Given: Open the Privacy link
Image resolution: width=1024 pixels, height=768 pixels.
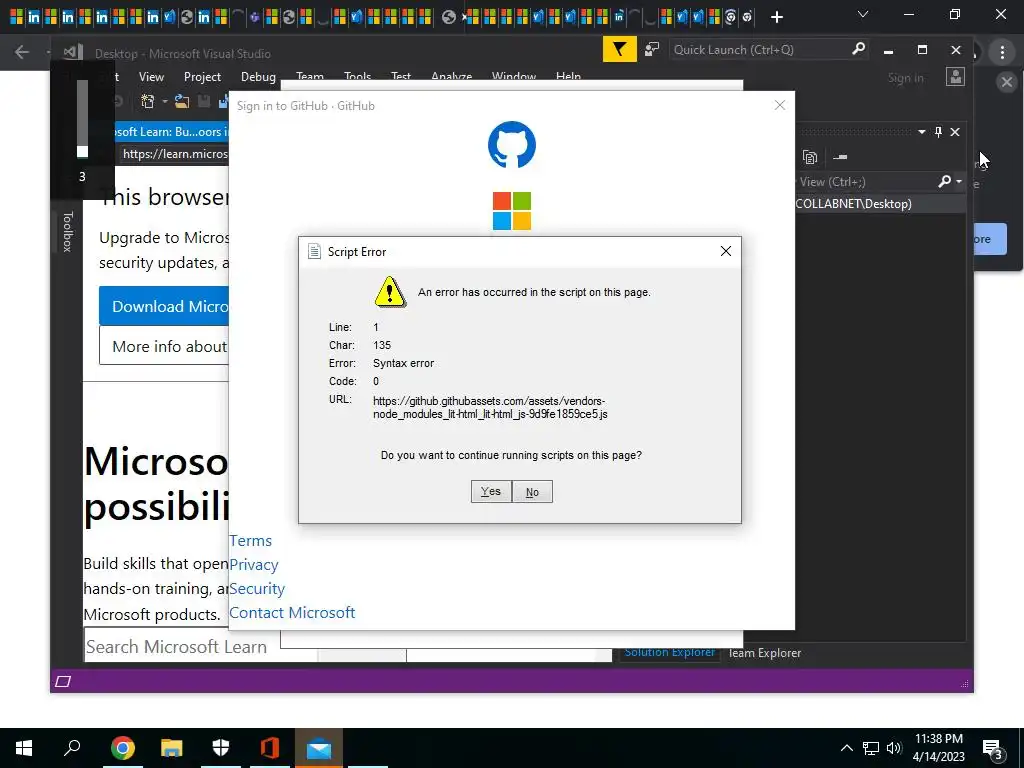Looking at the screenshot, I should [253, 564].
